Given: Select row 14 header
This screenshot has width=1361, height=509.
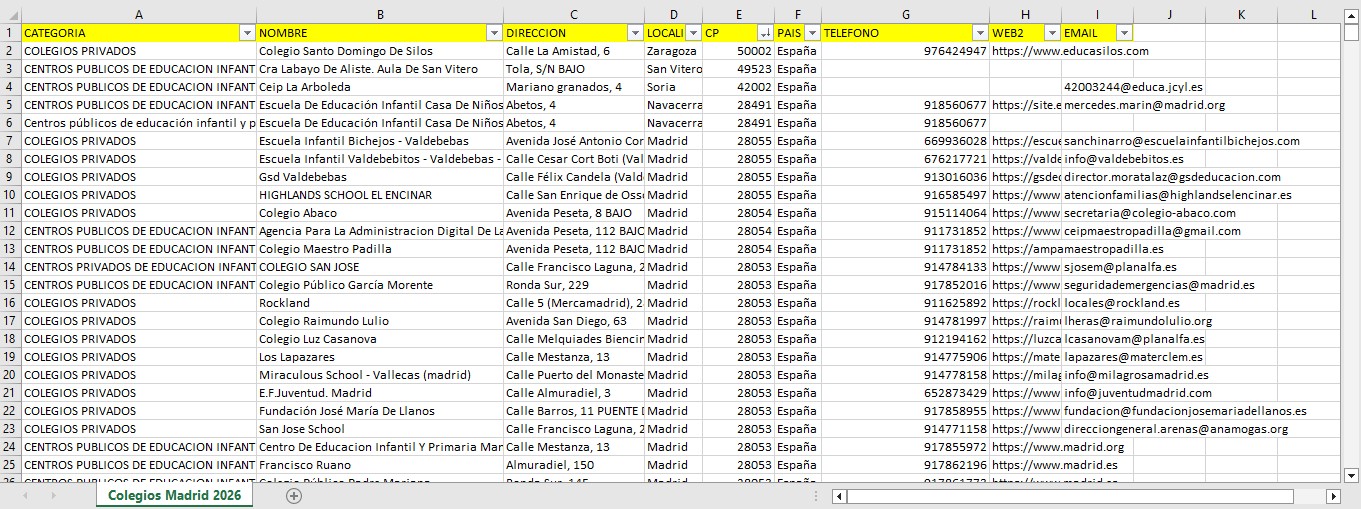Looking at the screenshot, I should pyautogui.click(x=10, y=267).
